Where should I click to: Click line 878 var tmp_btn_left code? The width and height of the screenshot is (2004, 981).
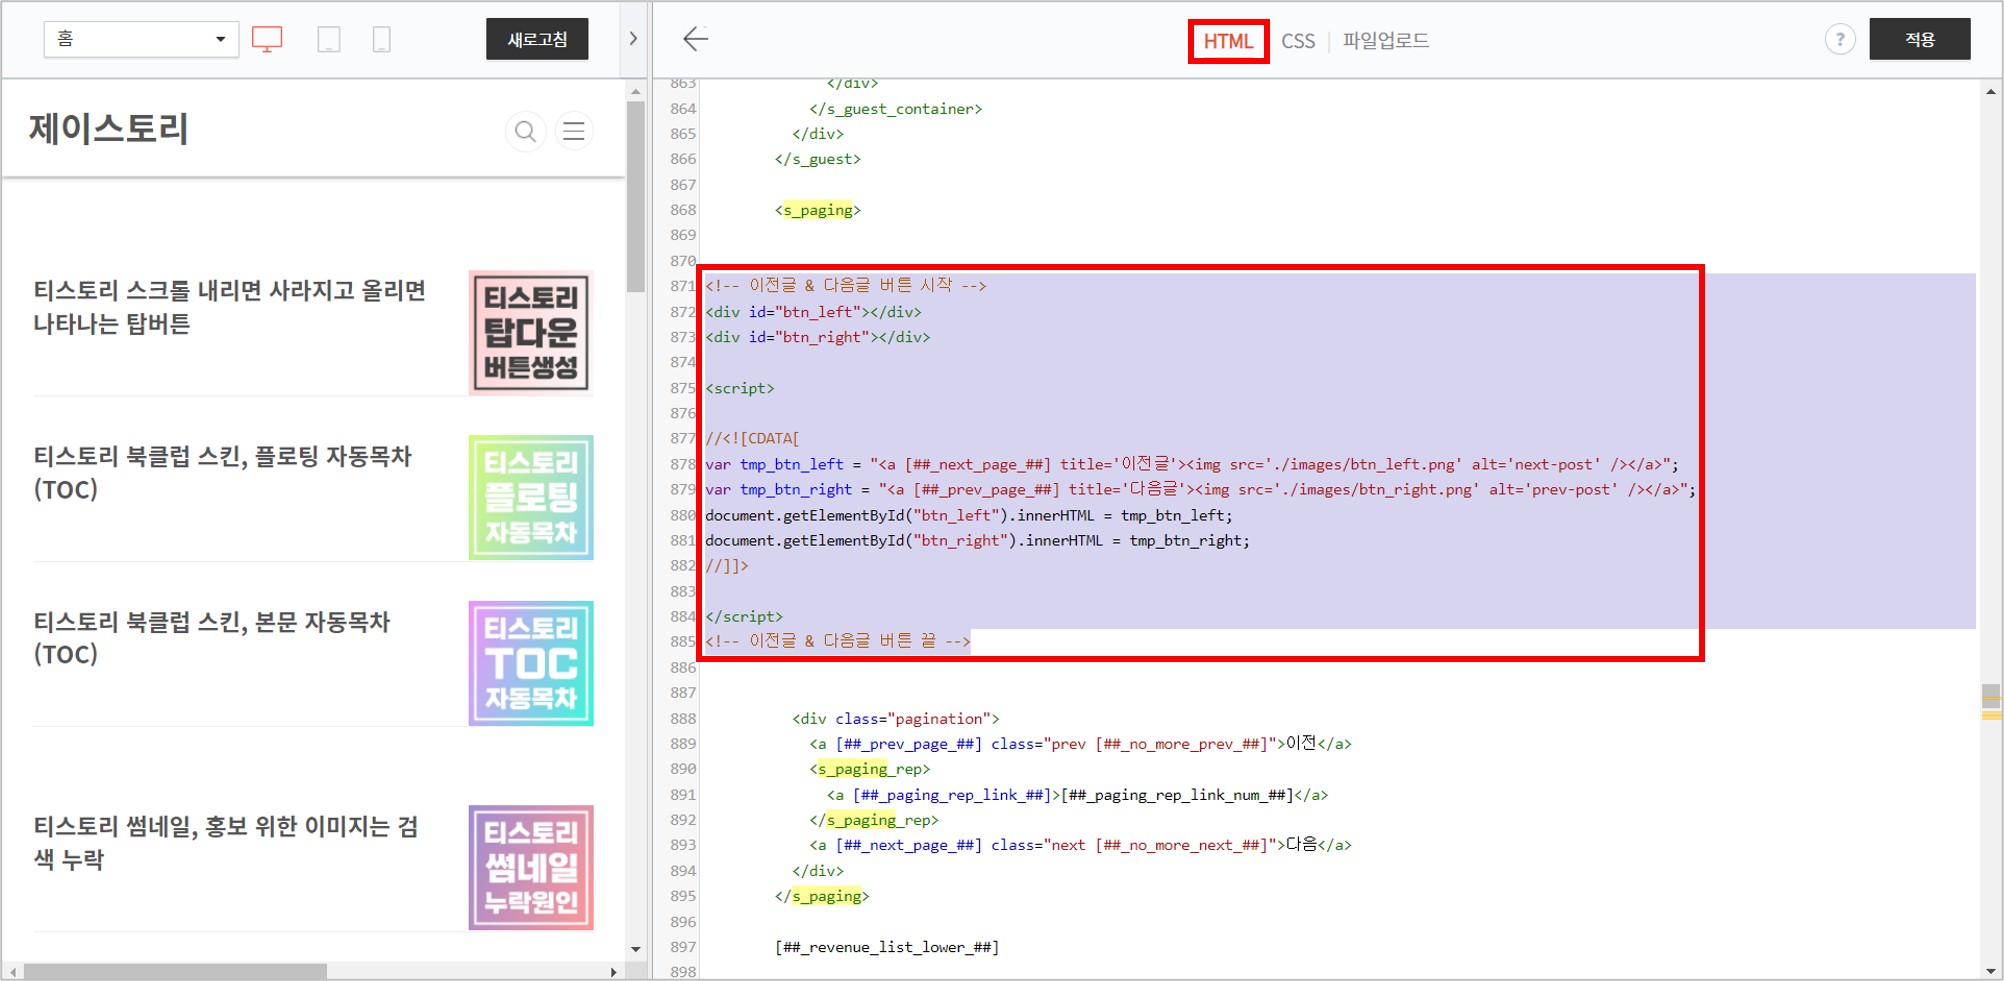pos(1191,464)
